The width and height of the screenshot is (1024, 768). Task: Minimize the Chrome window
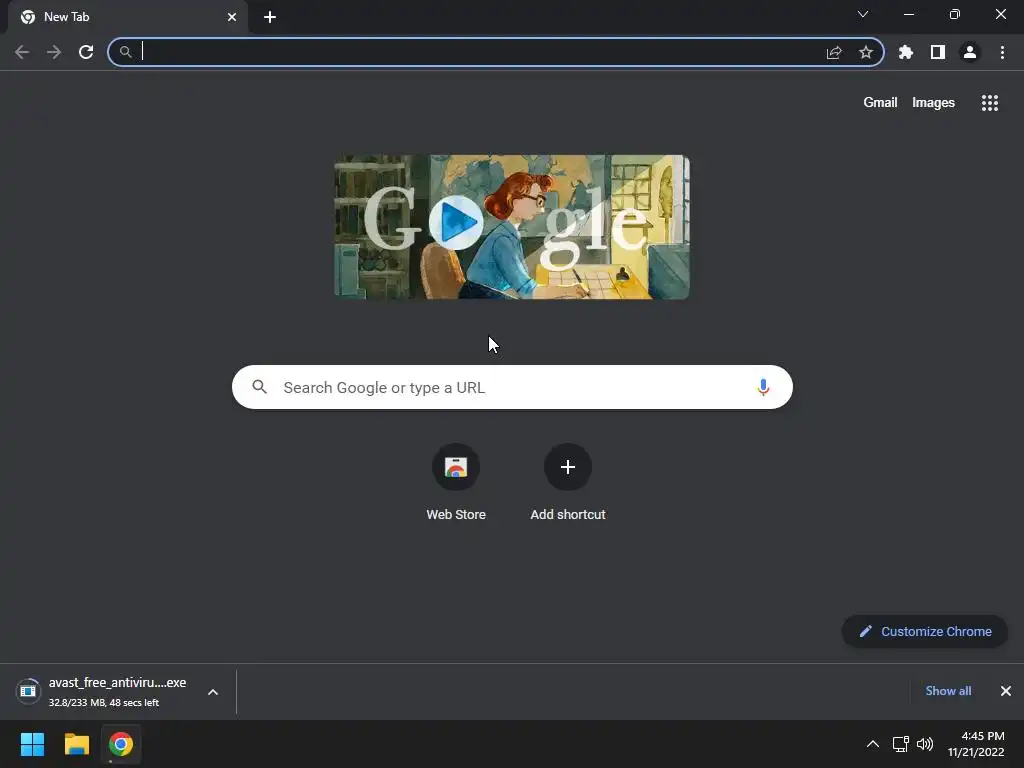(x=909, y=14)
